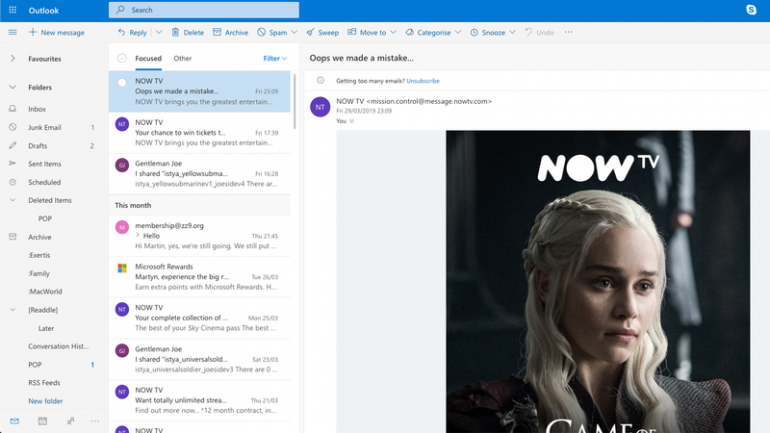Screen dimensions: 770x433
Task: Expand the 'Hello' conversation thread chevron
Action: (138, 236)
